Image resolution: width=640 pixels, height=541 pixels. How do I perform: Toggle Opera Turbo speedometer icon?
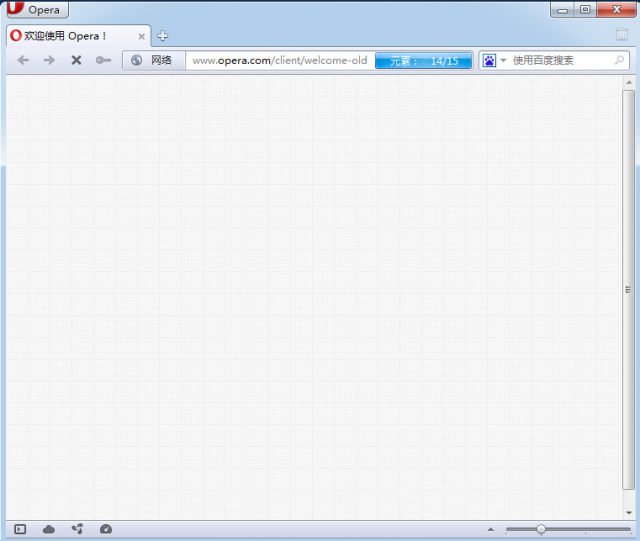106,529
